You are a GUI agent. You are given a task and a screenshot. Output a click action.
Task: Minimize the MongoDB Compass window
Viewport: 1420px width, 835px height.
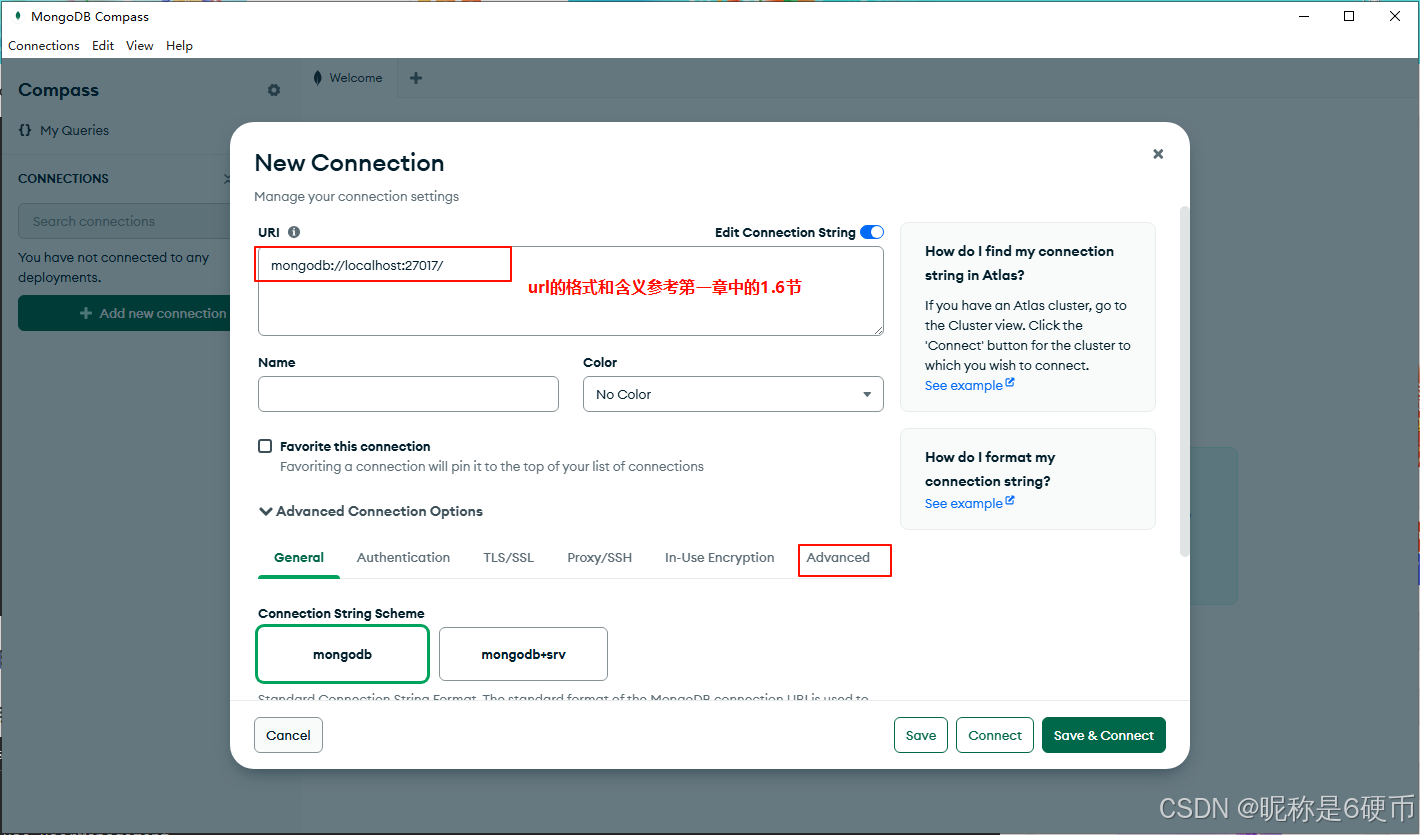[1303, 16]
